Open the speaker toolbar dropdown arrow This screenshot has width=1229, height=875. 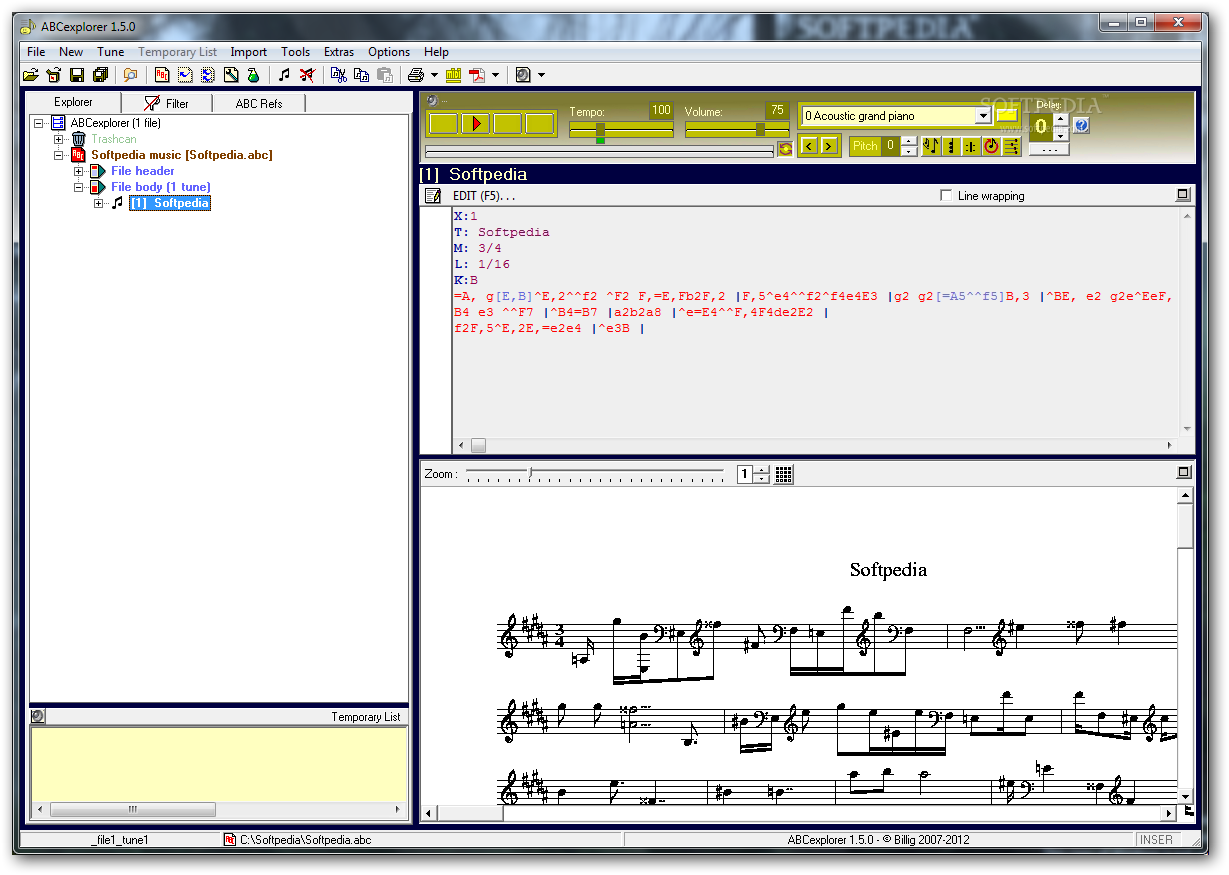point(541,75)
